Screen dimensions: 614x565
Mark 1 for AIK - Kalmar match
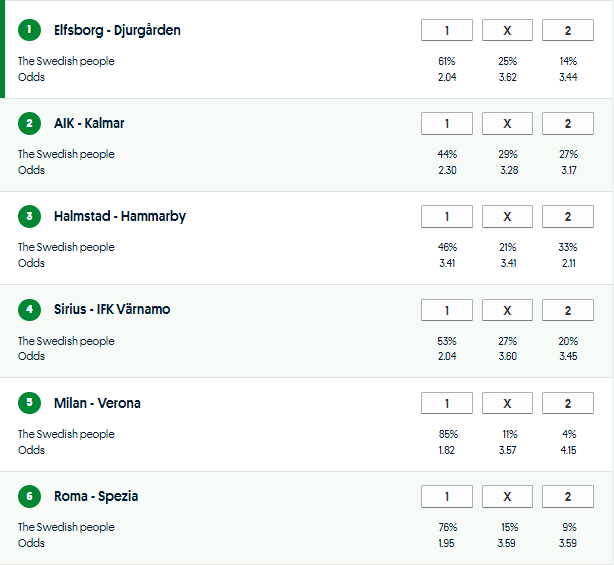pos(447,124)
